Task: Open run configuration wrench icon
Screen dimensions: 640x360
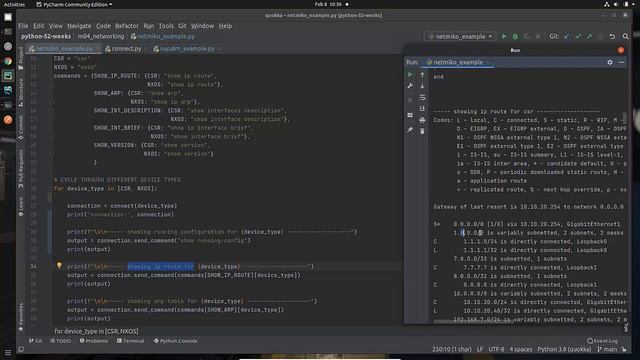Action: (410, 86)
